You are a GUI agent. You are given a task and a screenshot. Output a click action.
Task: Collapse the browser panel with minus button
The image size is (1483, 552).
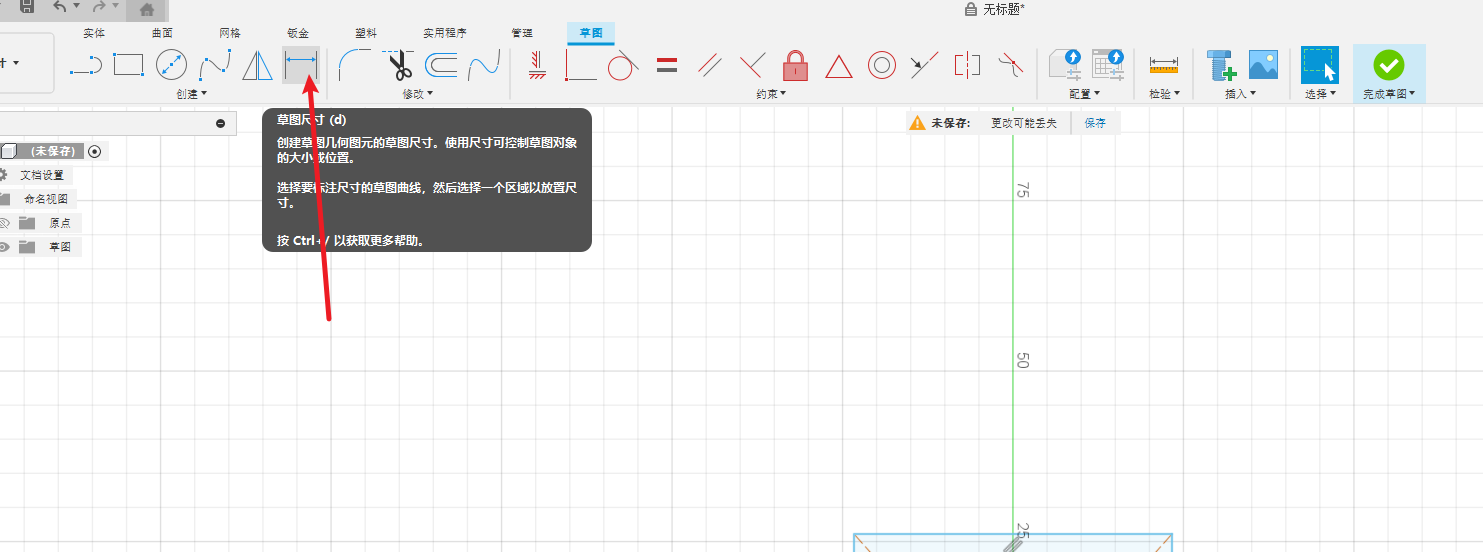[x=221, y=123]
